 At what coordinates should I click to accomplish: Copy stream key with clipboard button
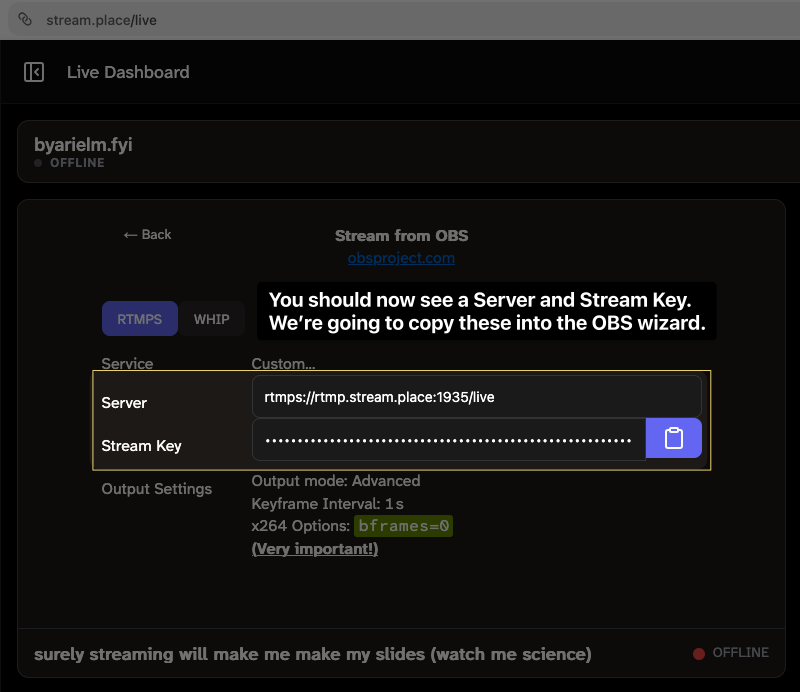point(673,438)
